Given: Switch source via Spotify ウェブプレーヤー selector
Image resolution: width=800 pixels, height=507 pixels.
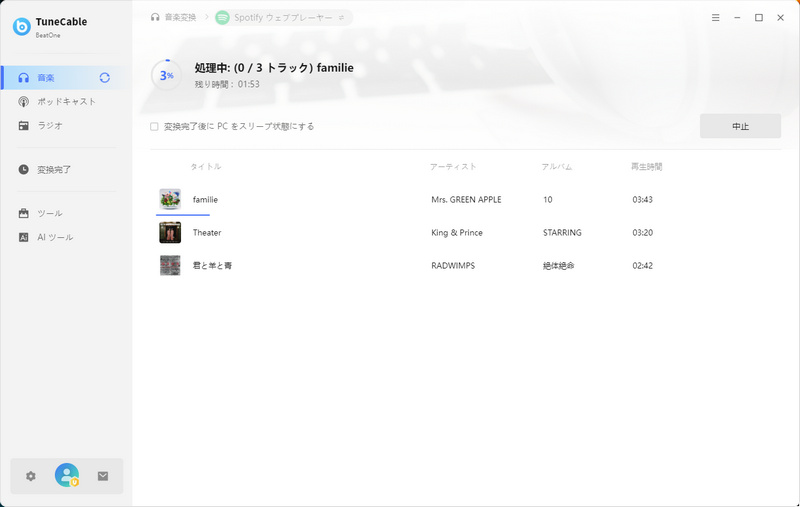Looking at the screenshot, I should 284,17.
